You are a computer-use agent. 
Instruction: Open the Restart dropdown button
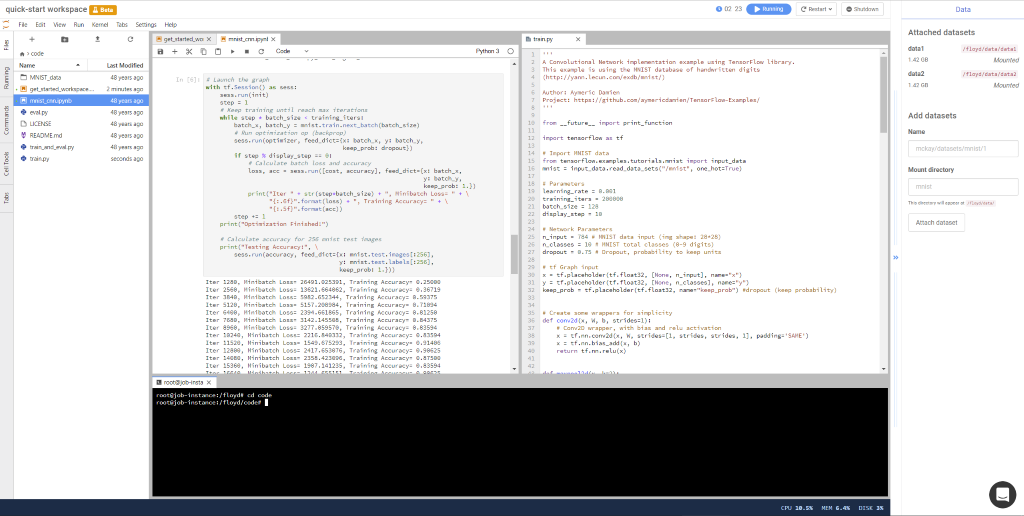[816, 9]
